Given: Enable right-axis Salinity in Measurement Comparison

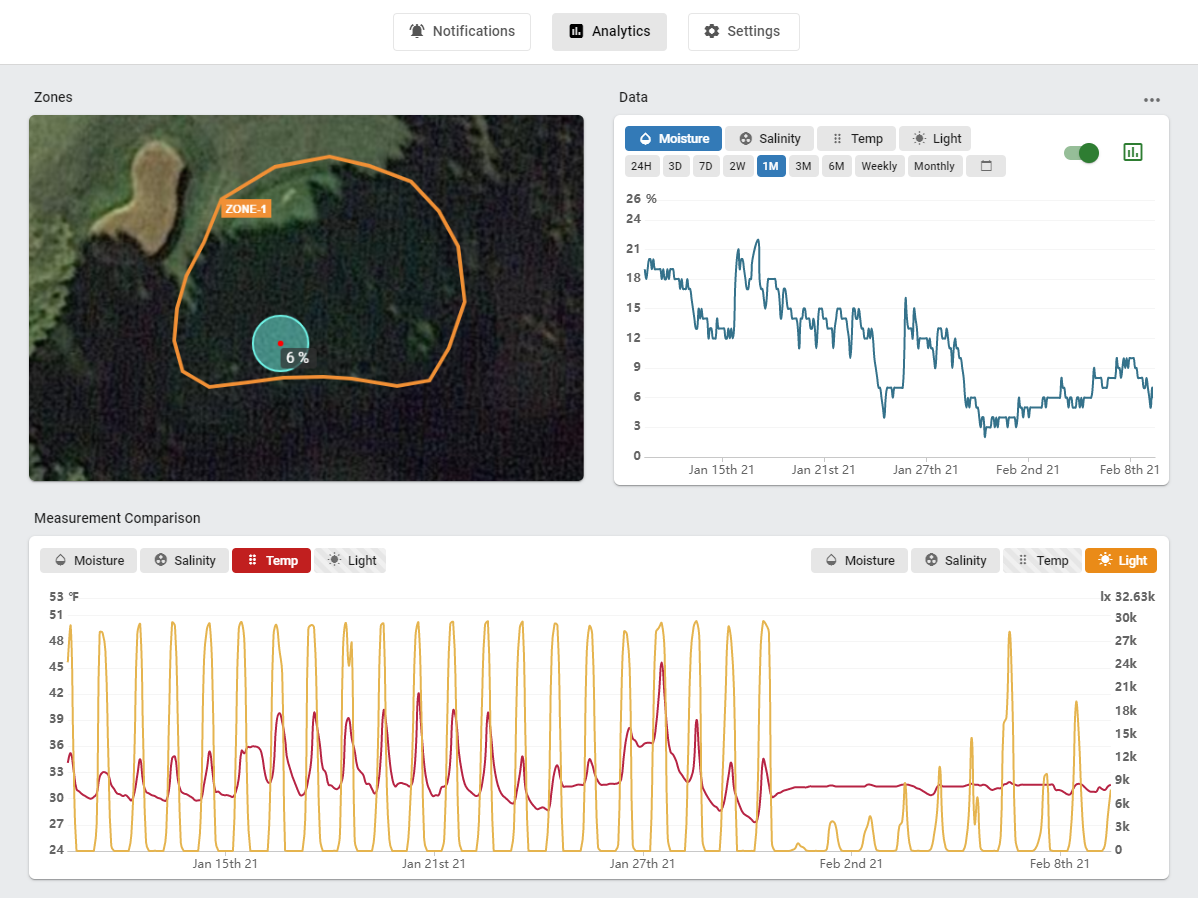Looking at the screenshot, I should tap(956, 560).
